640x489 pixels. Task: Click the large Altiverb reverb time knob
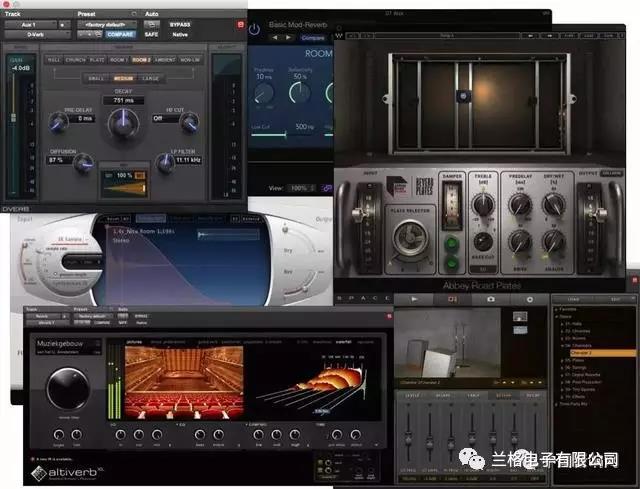[68, 389]
